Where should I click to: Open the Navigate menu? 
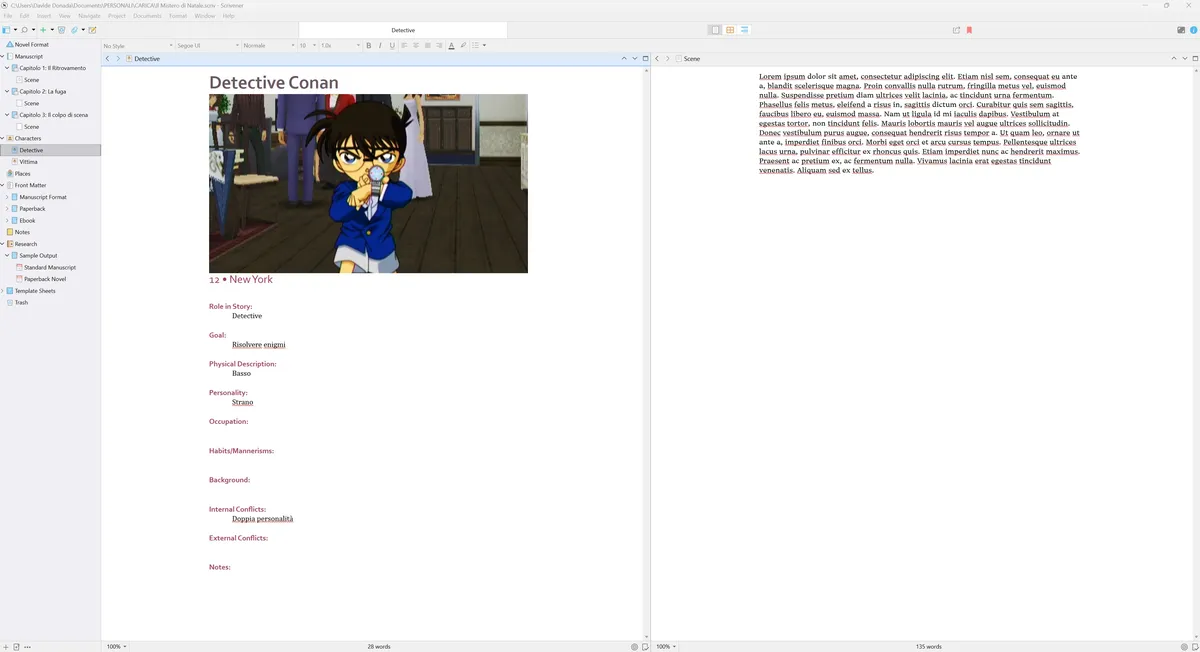[x=89, y=16]
